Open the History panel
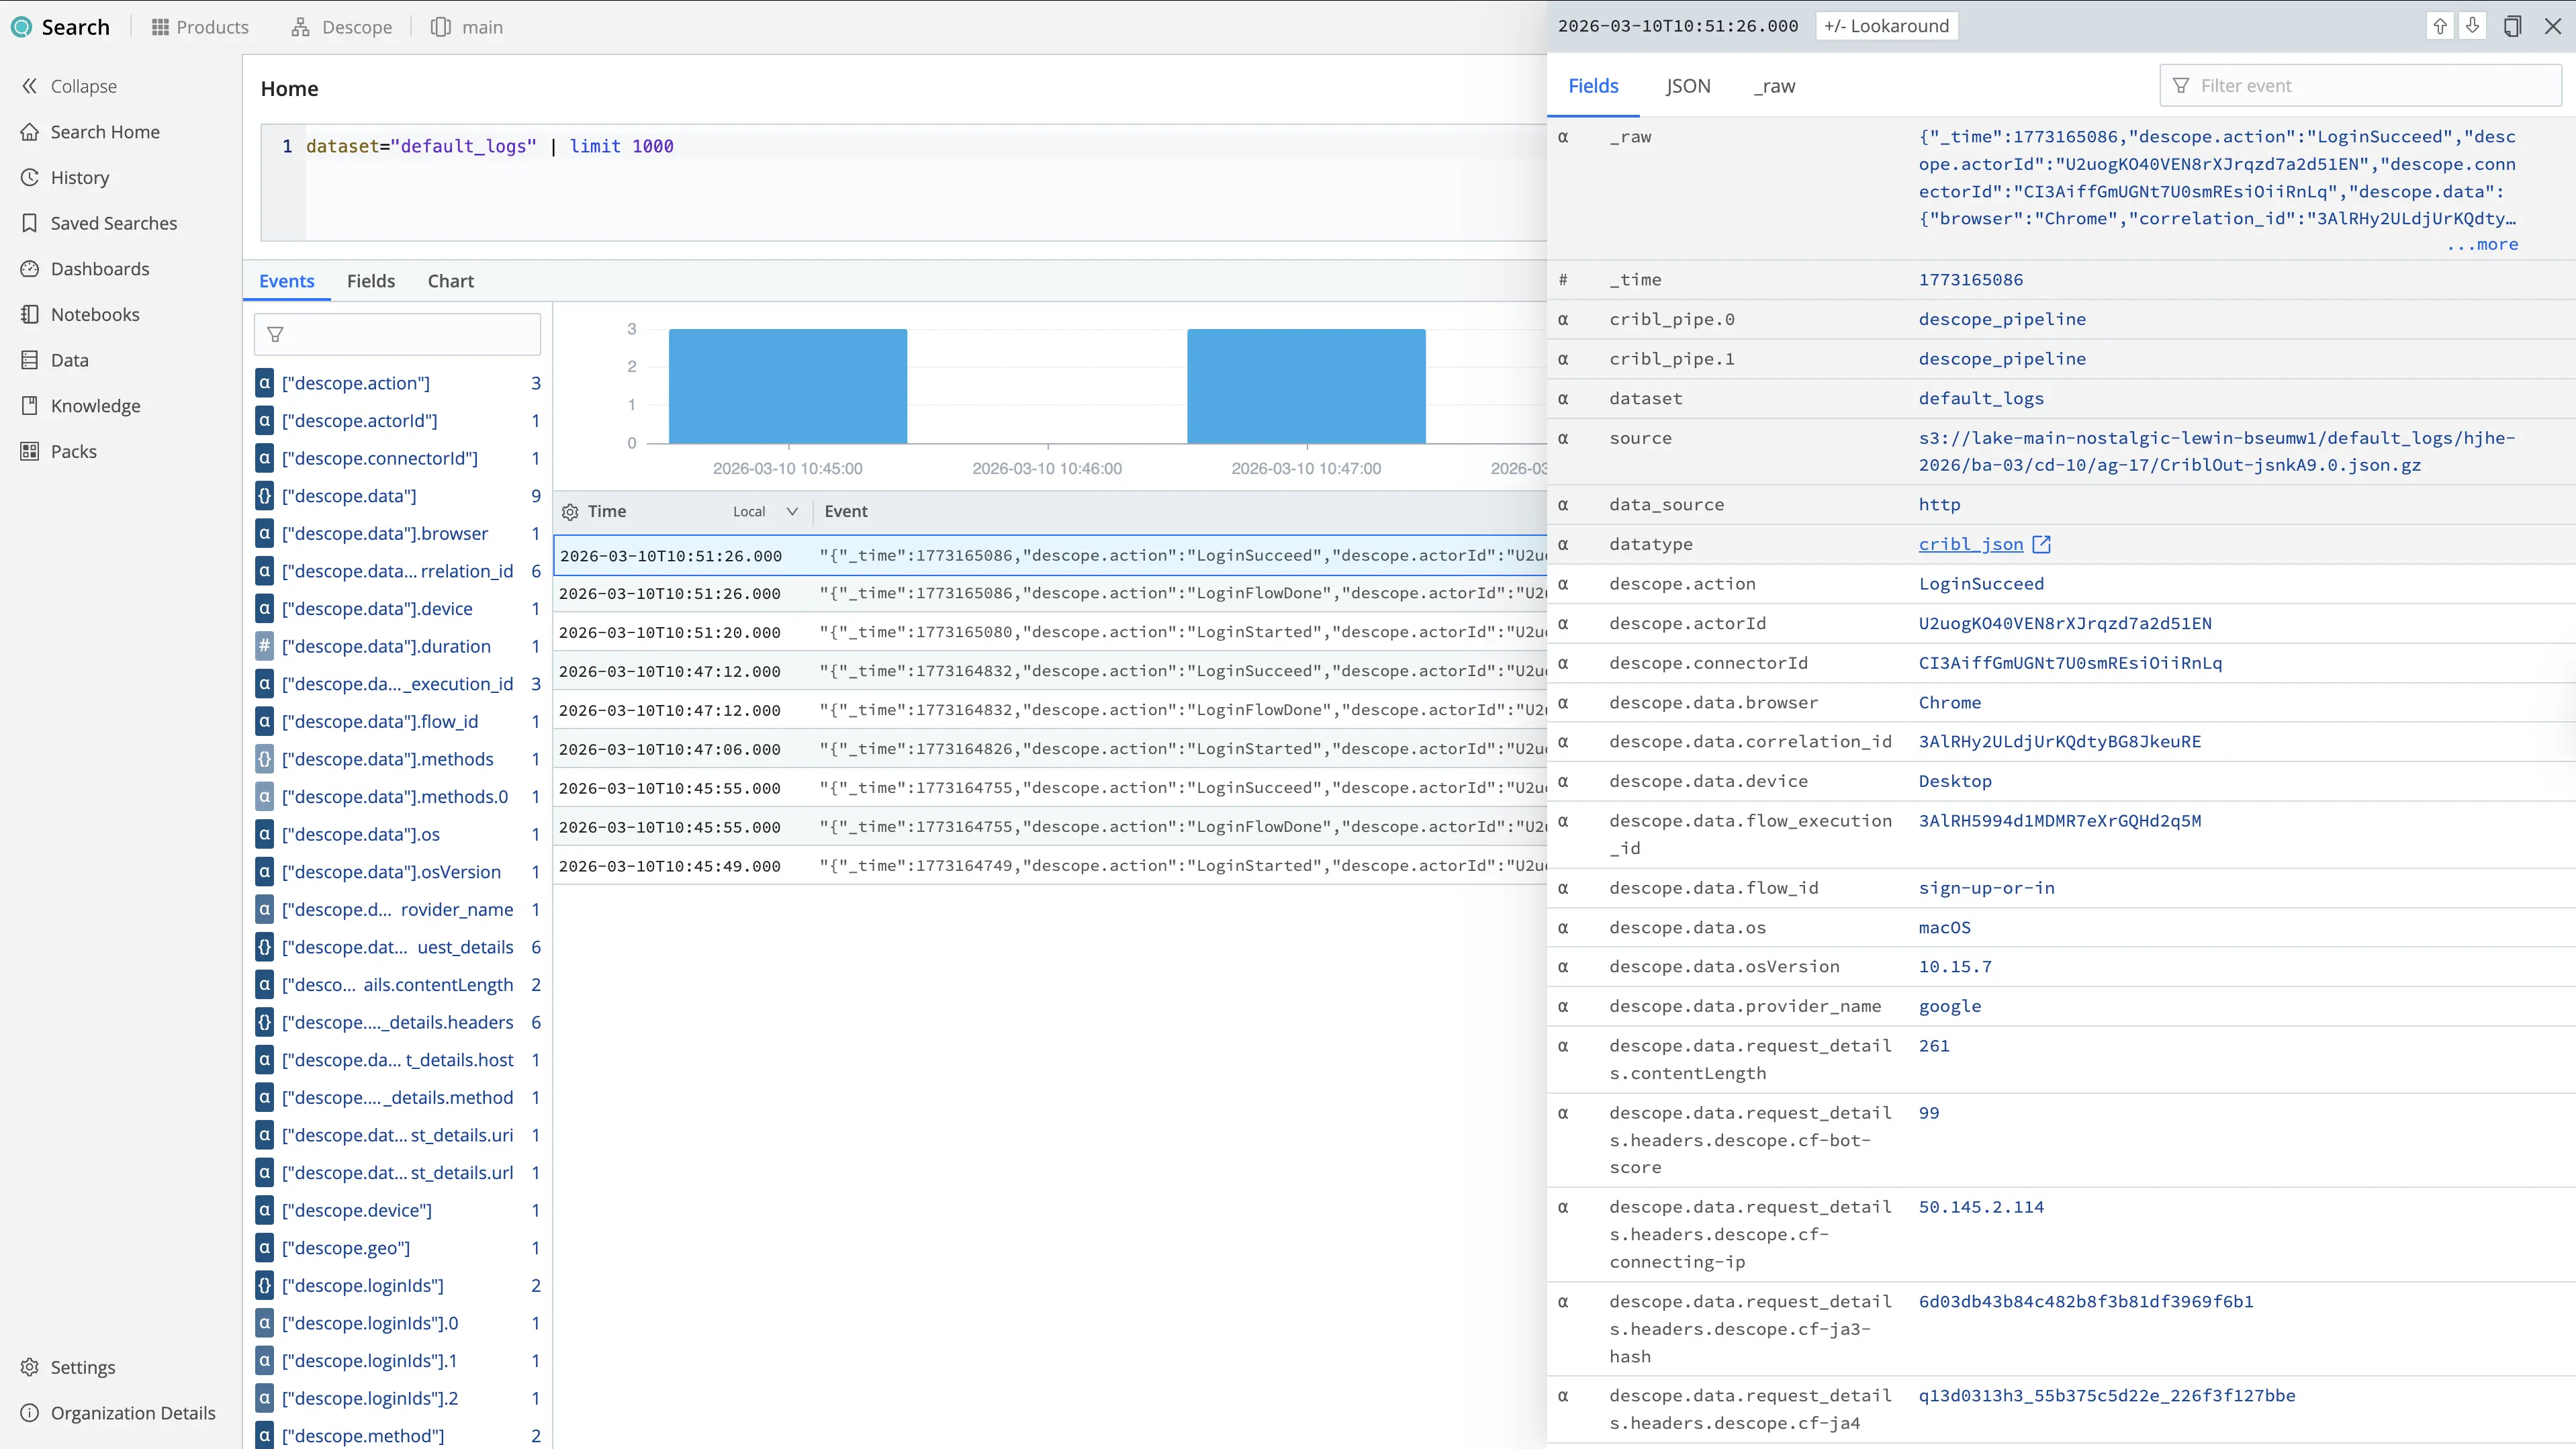This screenshot has height=1449, width=2576. point(80,177)
